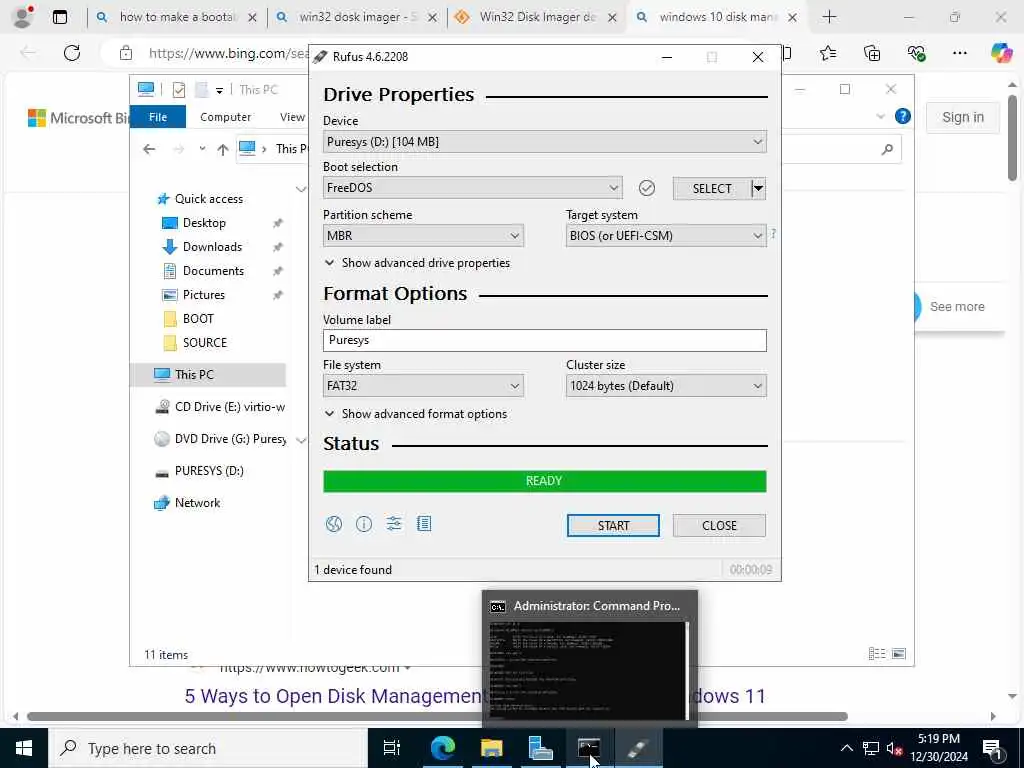
Task: Open Rufus application settings sliders icon
Action: (x=394, y=524)
